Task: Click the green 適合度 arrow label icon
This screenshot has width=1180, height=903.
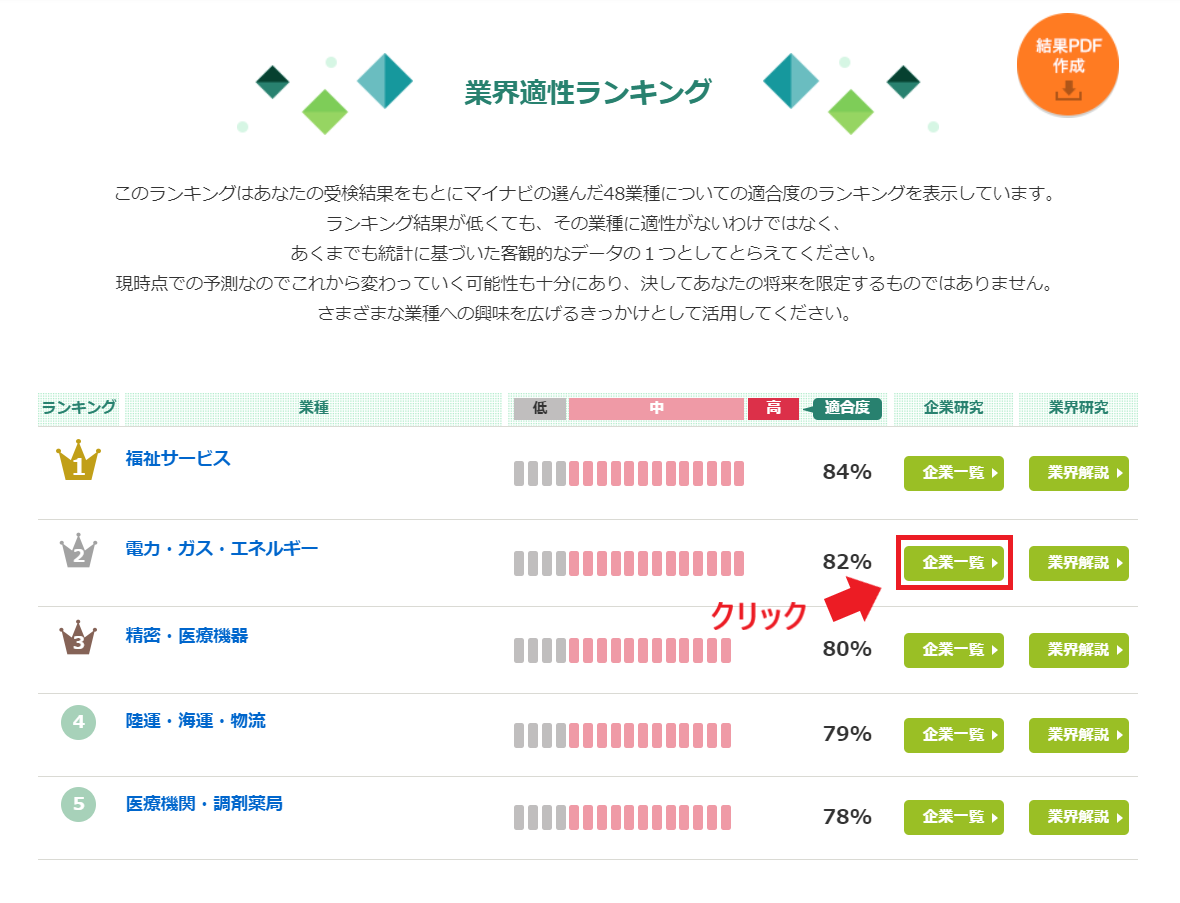Action: tap(846, 408)
